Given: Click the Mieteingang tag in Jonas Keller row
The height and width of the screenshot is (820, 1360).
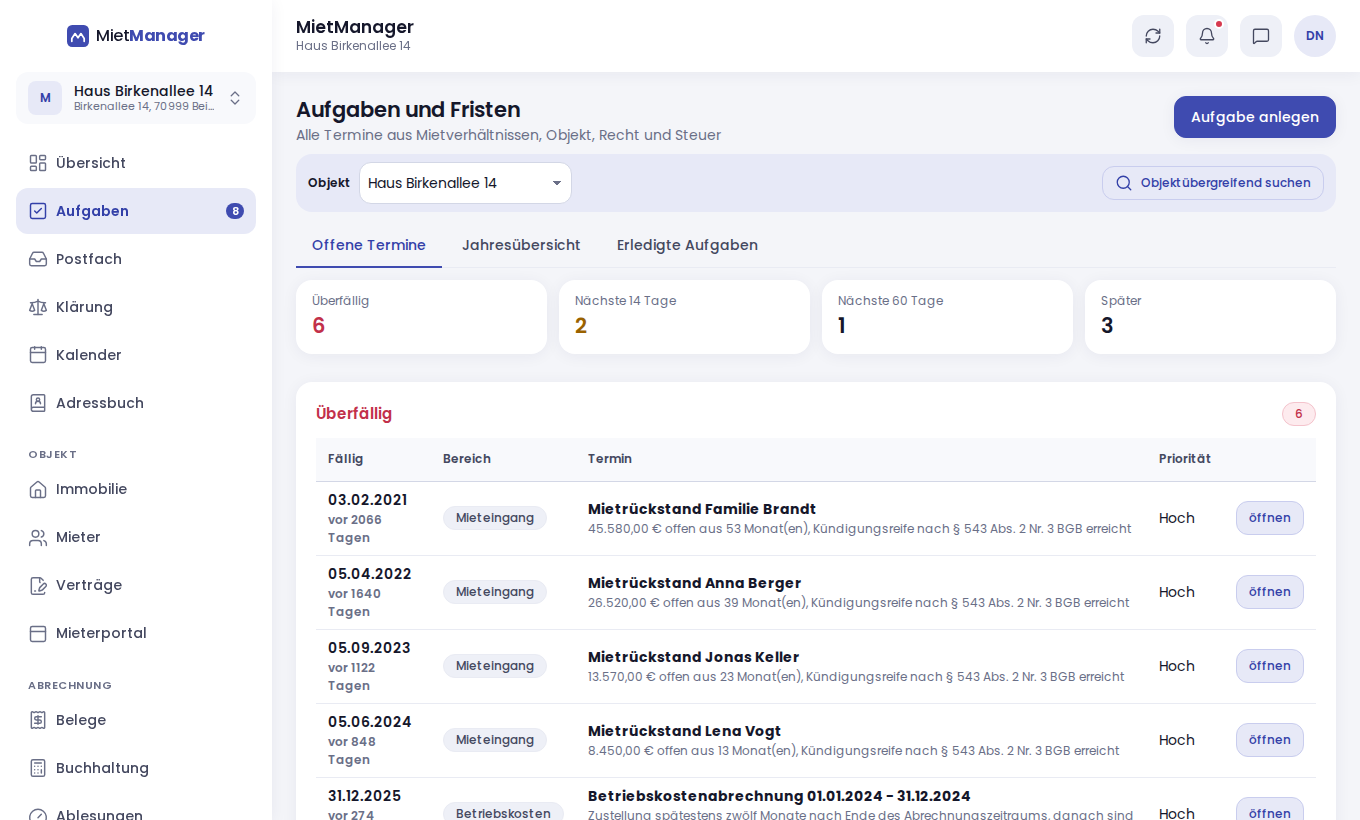Looking at the screenshot, I should tap(495, 666).
